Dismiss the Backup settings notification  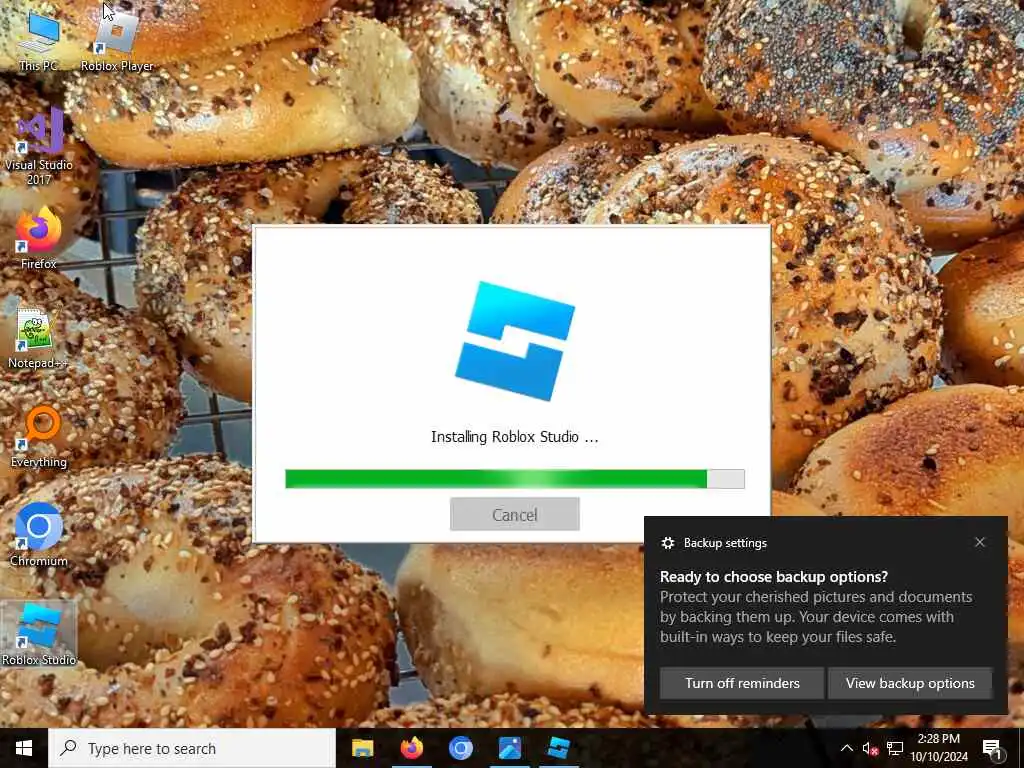click(980, 542)
